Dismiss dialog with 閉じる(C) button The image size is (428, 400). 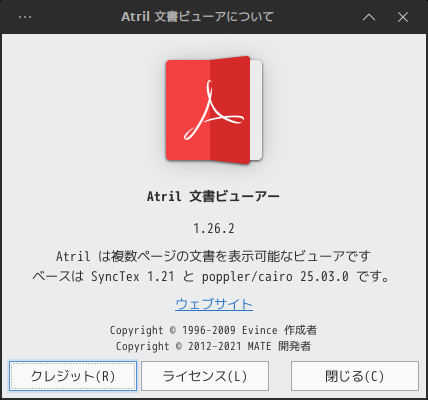[355, 376]
